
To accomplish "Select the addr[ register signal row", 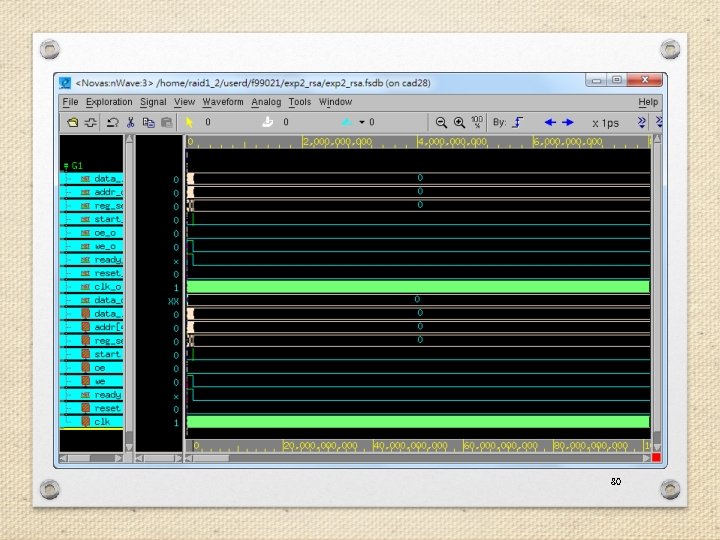I will [91, 327].
